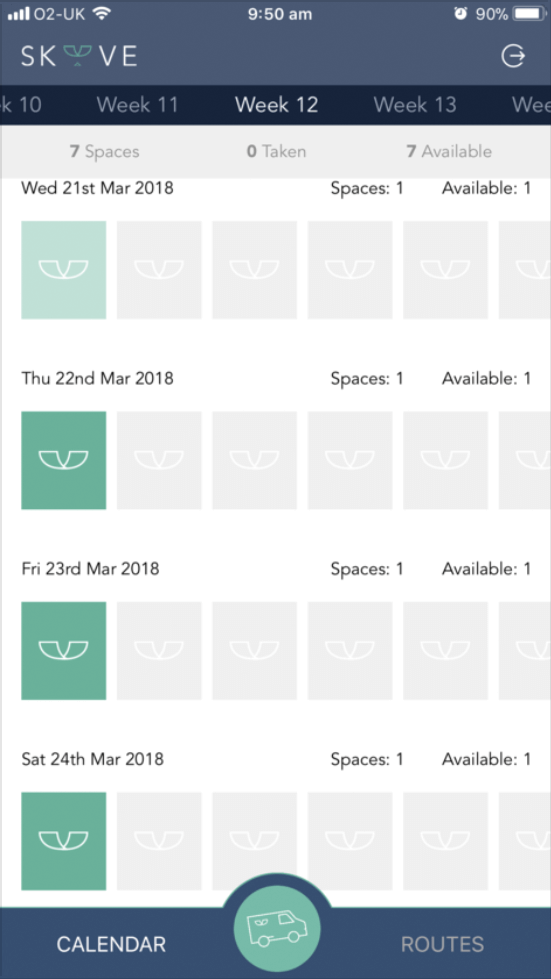Toggle the green slot for Thu 22nd Mar
The height and width of the screenshot is (979, 551).
coord(64,460)
